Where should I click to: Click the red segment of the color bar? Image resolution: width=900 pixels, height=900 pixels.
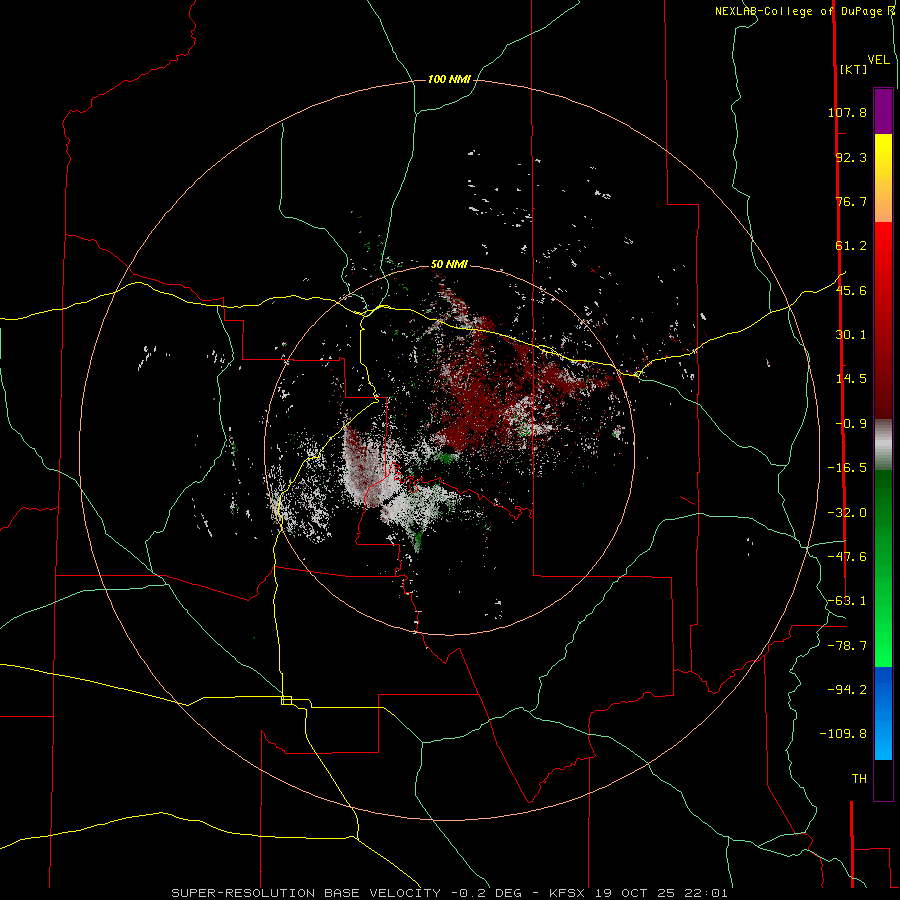pyautogui.click(x=883, y=320)
